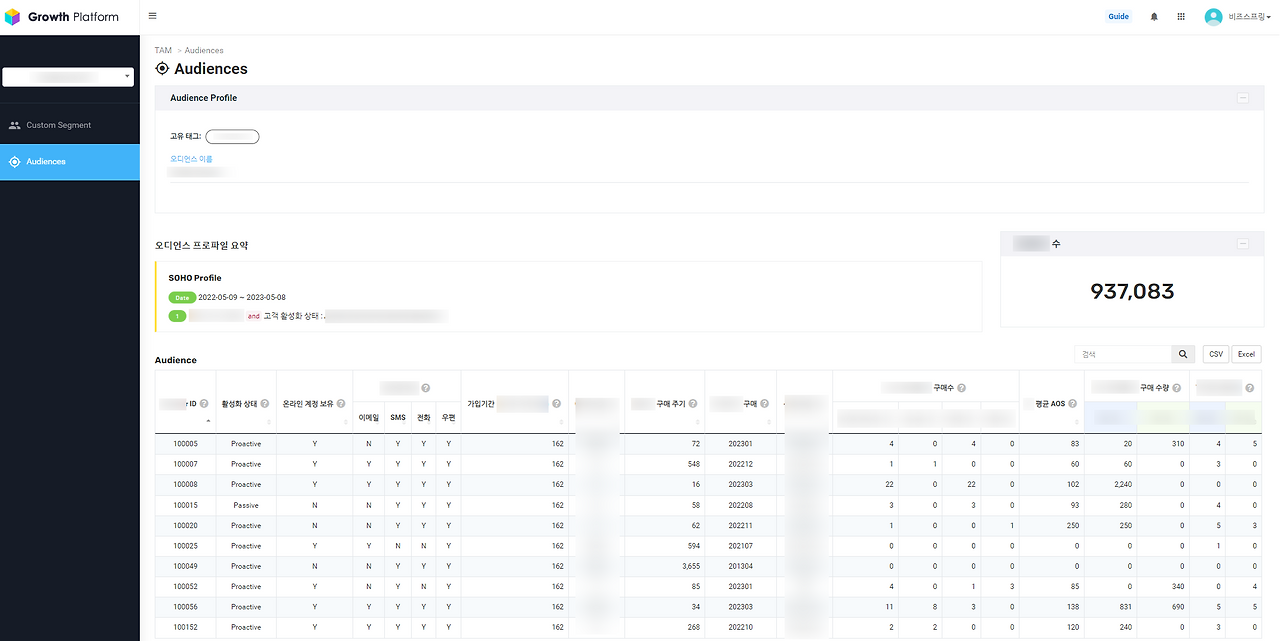
Task: Click the Growth Platform cube logo
Action: 14,16
